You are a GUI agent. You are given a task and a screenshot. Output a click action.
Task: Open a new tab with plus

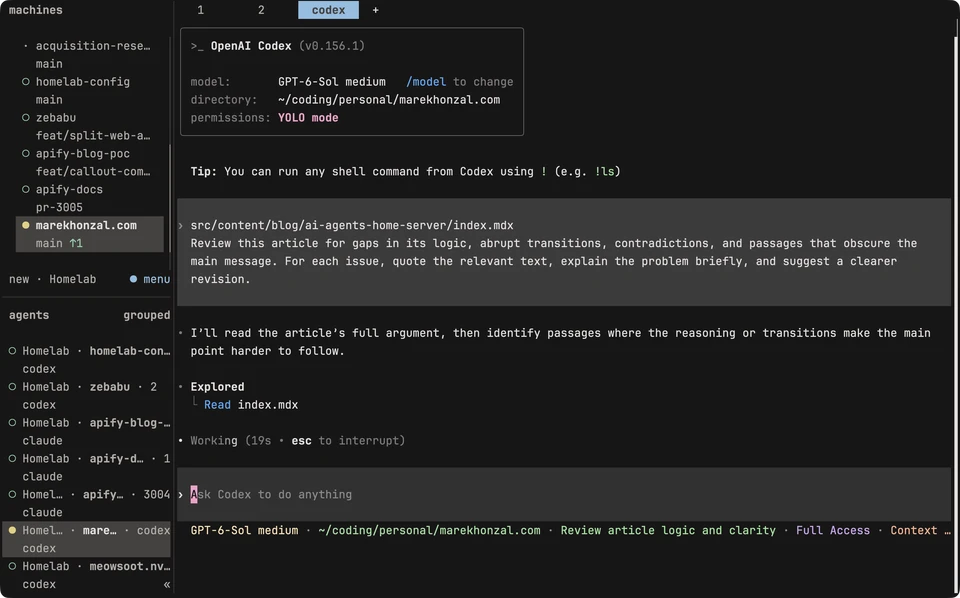[375, 10]
